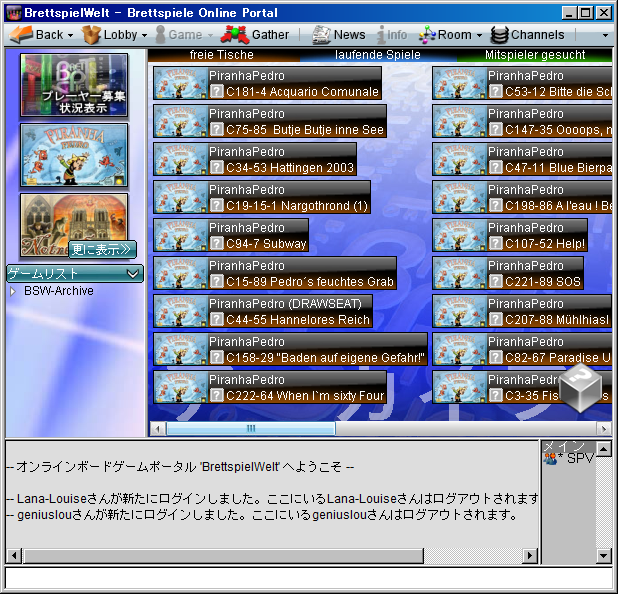Click the Room molecule icon

(x=427, y=35)
